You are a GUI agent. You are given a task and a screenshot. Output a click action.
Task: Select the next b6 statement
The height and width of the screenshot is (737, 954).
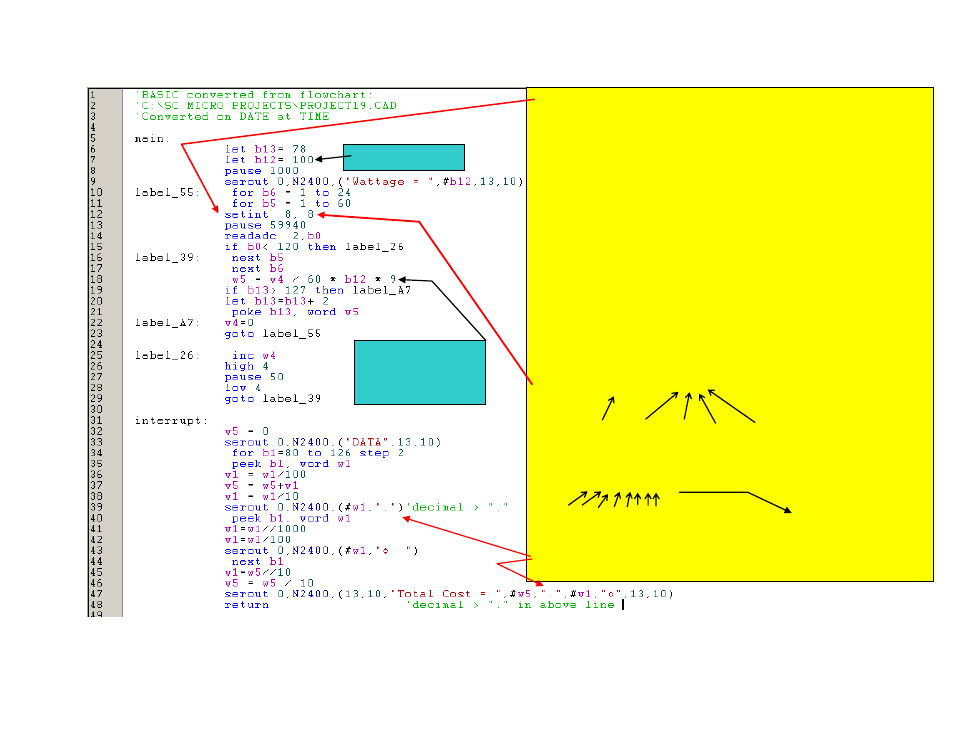(258, 268)
